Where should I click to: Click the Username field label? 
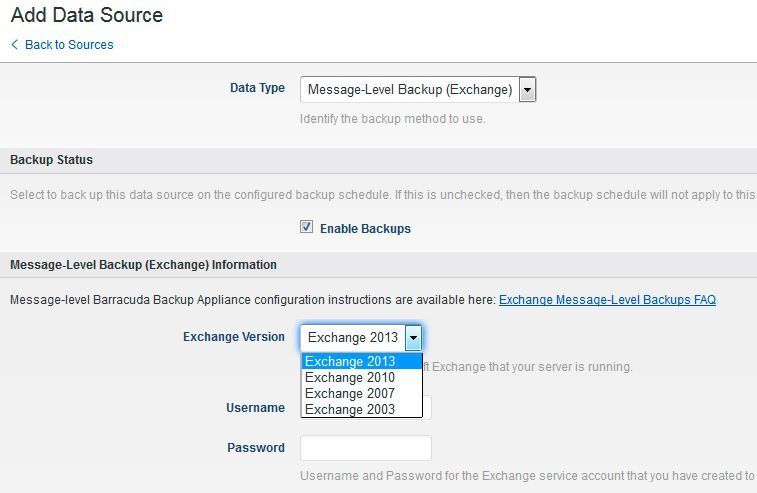coord(255,408)
